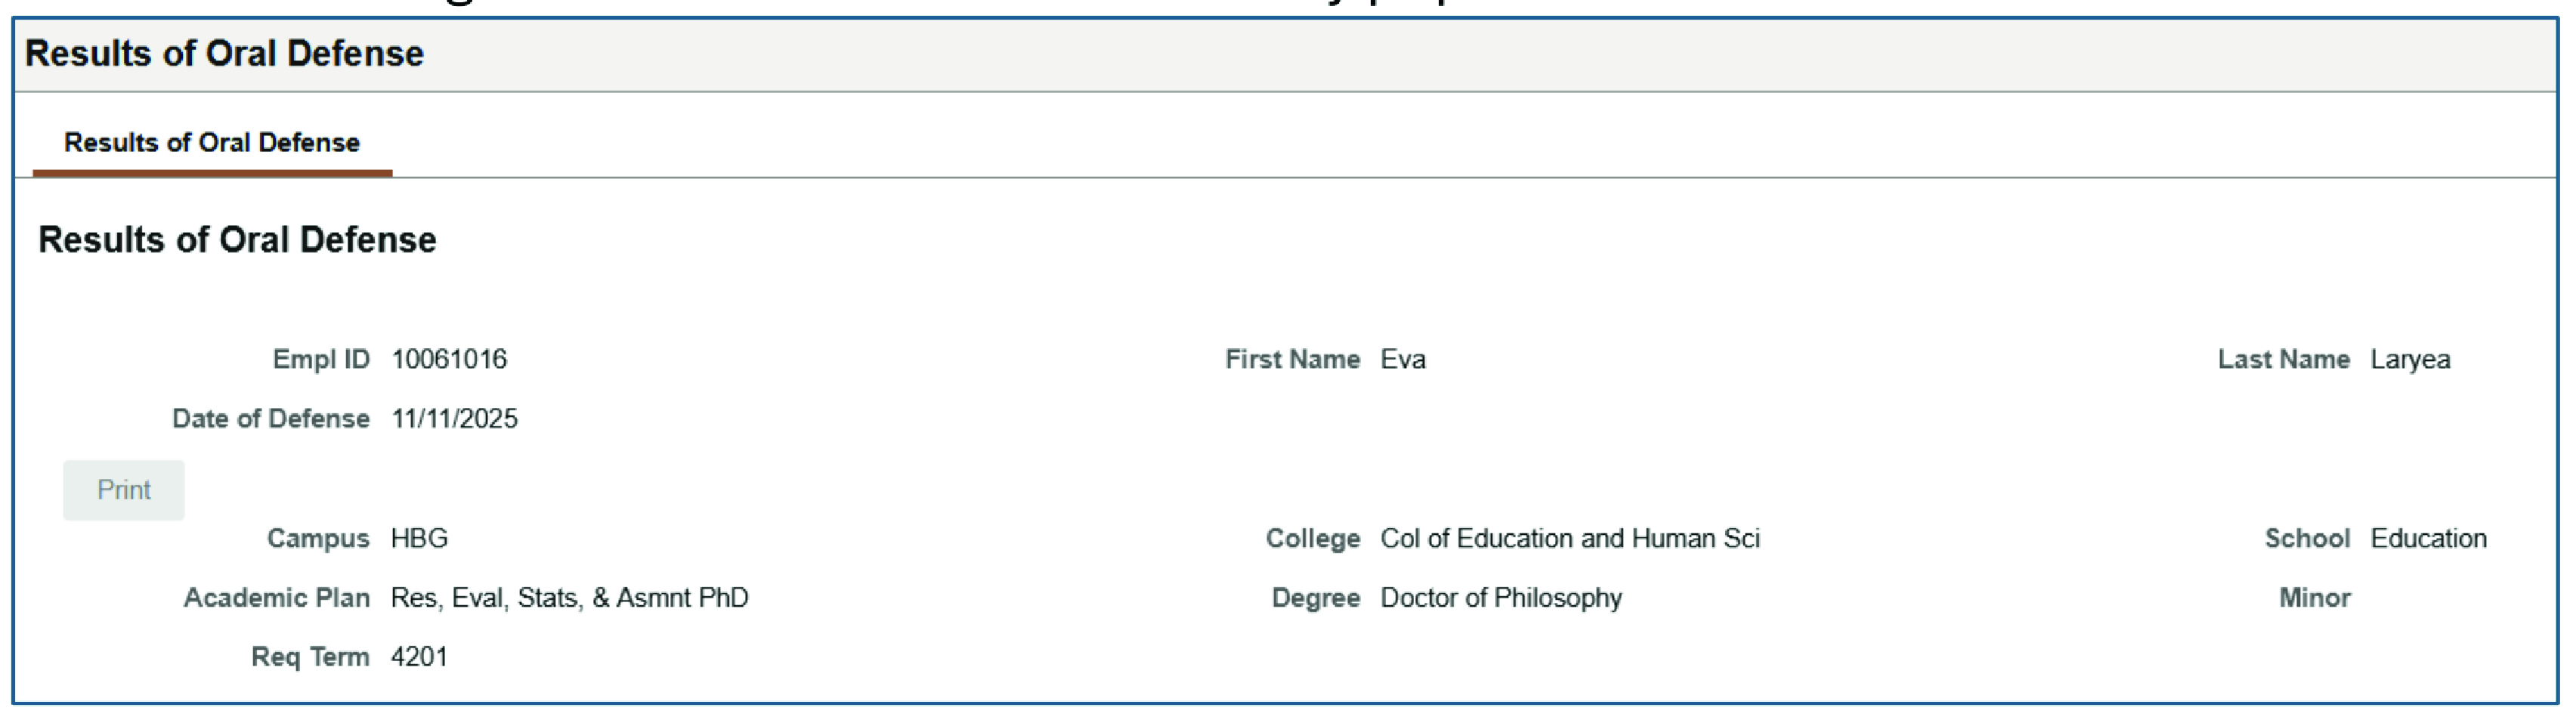Click the campus value HBG
This screenshot has width=2576, height=720.
click(419, 538)
